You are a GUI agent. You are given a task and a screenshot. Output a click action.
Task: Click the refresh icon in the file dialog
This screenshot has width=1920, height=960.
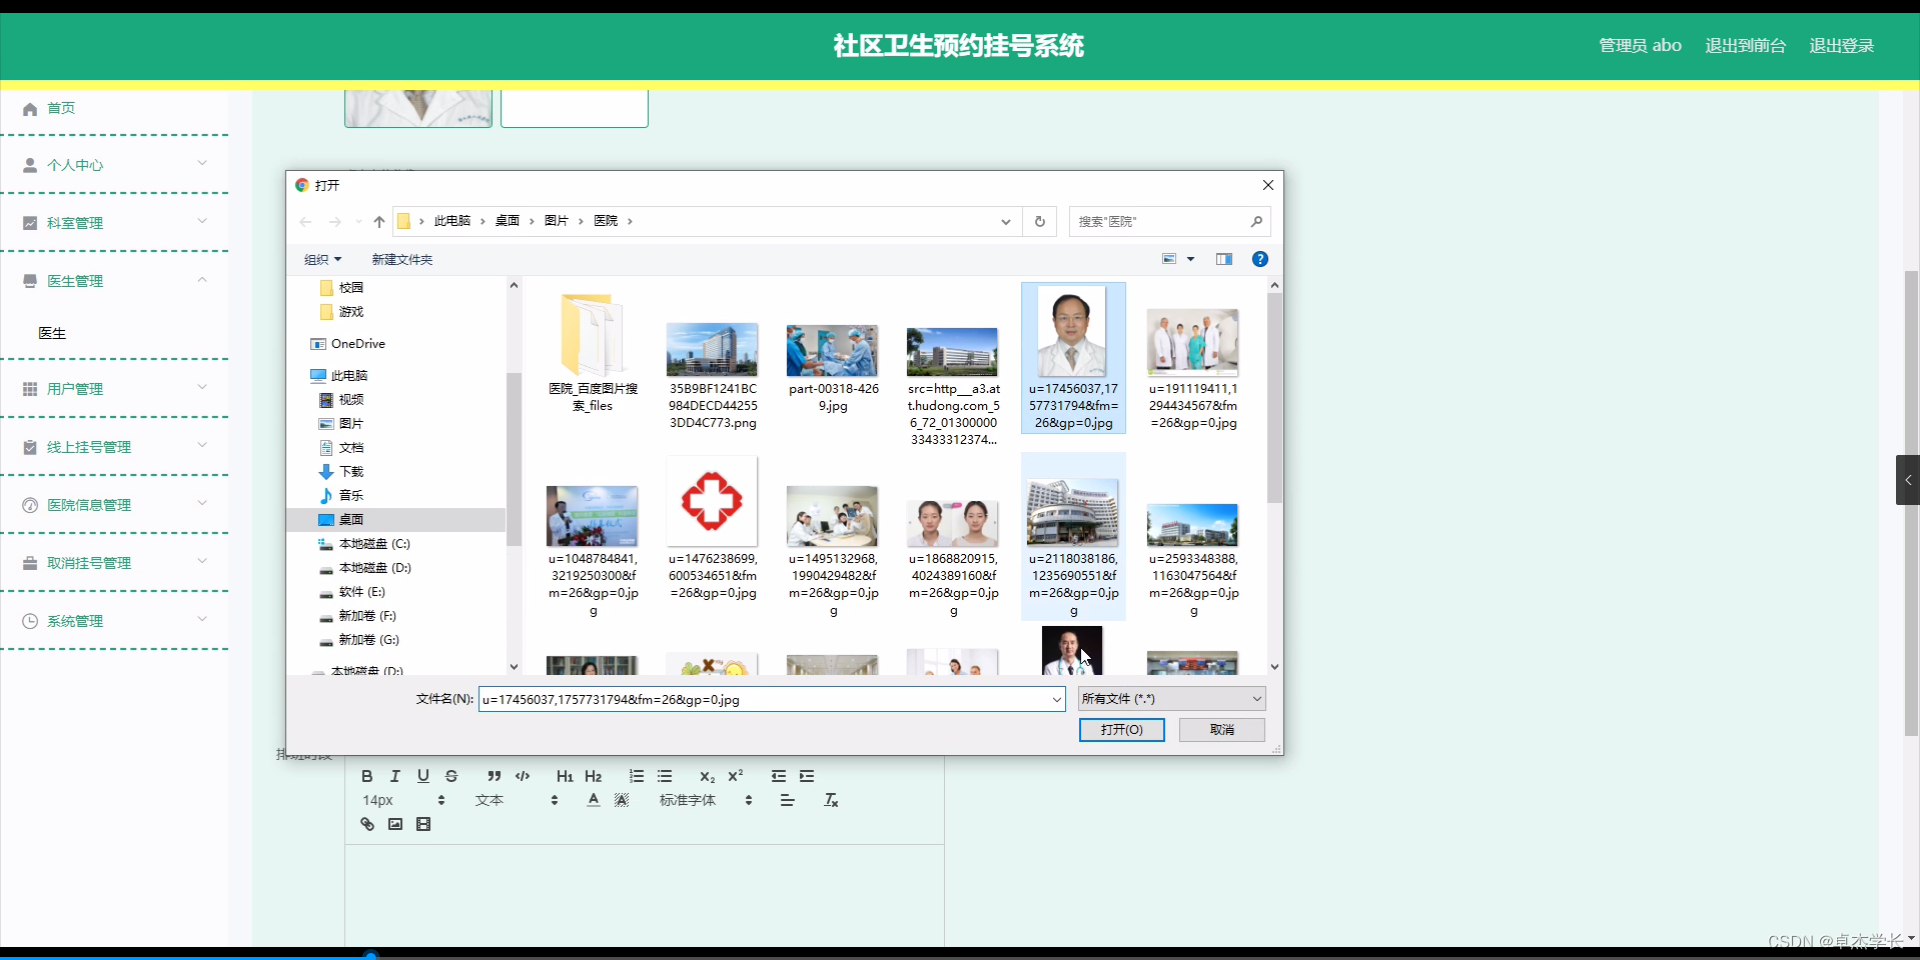(x=1040, y=221)
